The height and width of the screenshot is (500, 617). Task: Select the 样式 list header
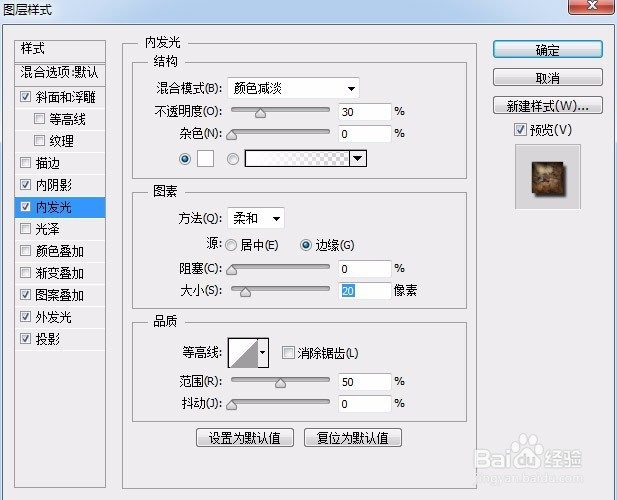coord(60,50)
